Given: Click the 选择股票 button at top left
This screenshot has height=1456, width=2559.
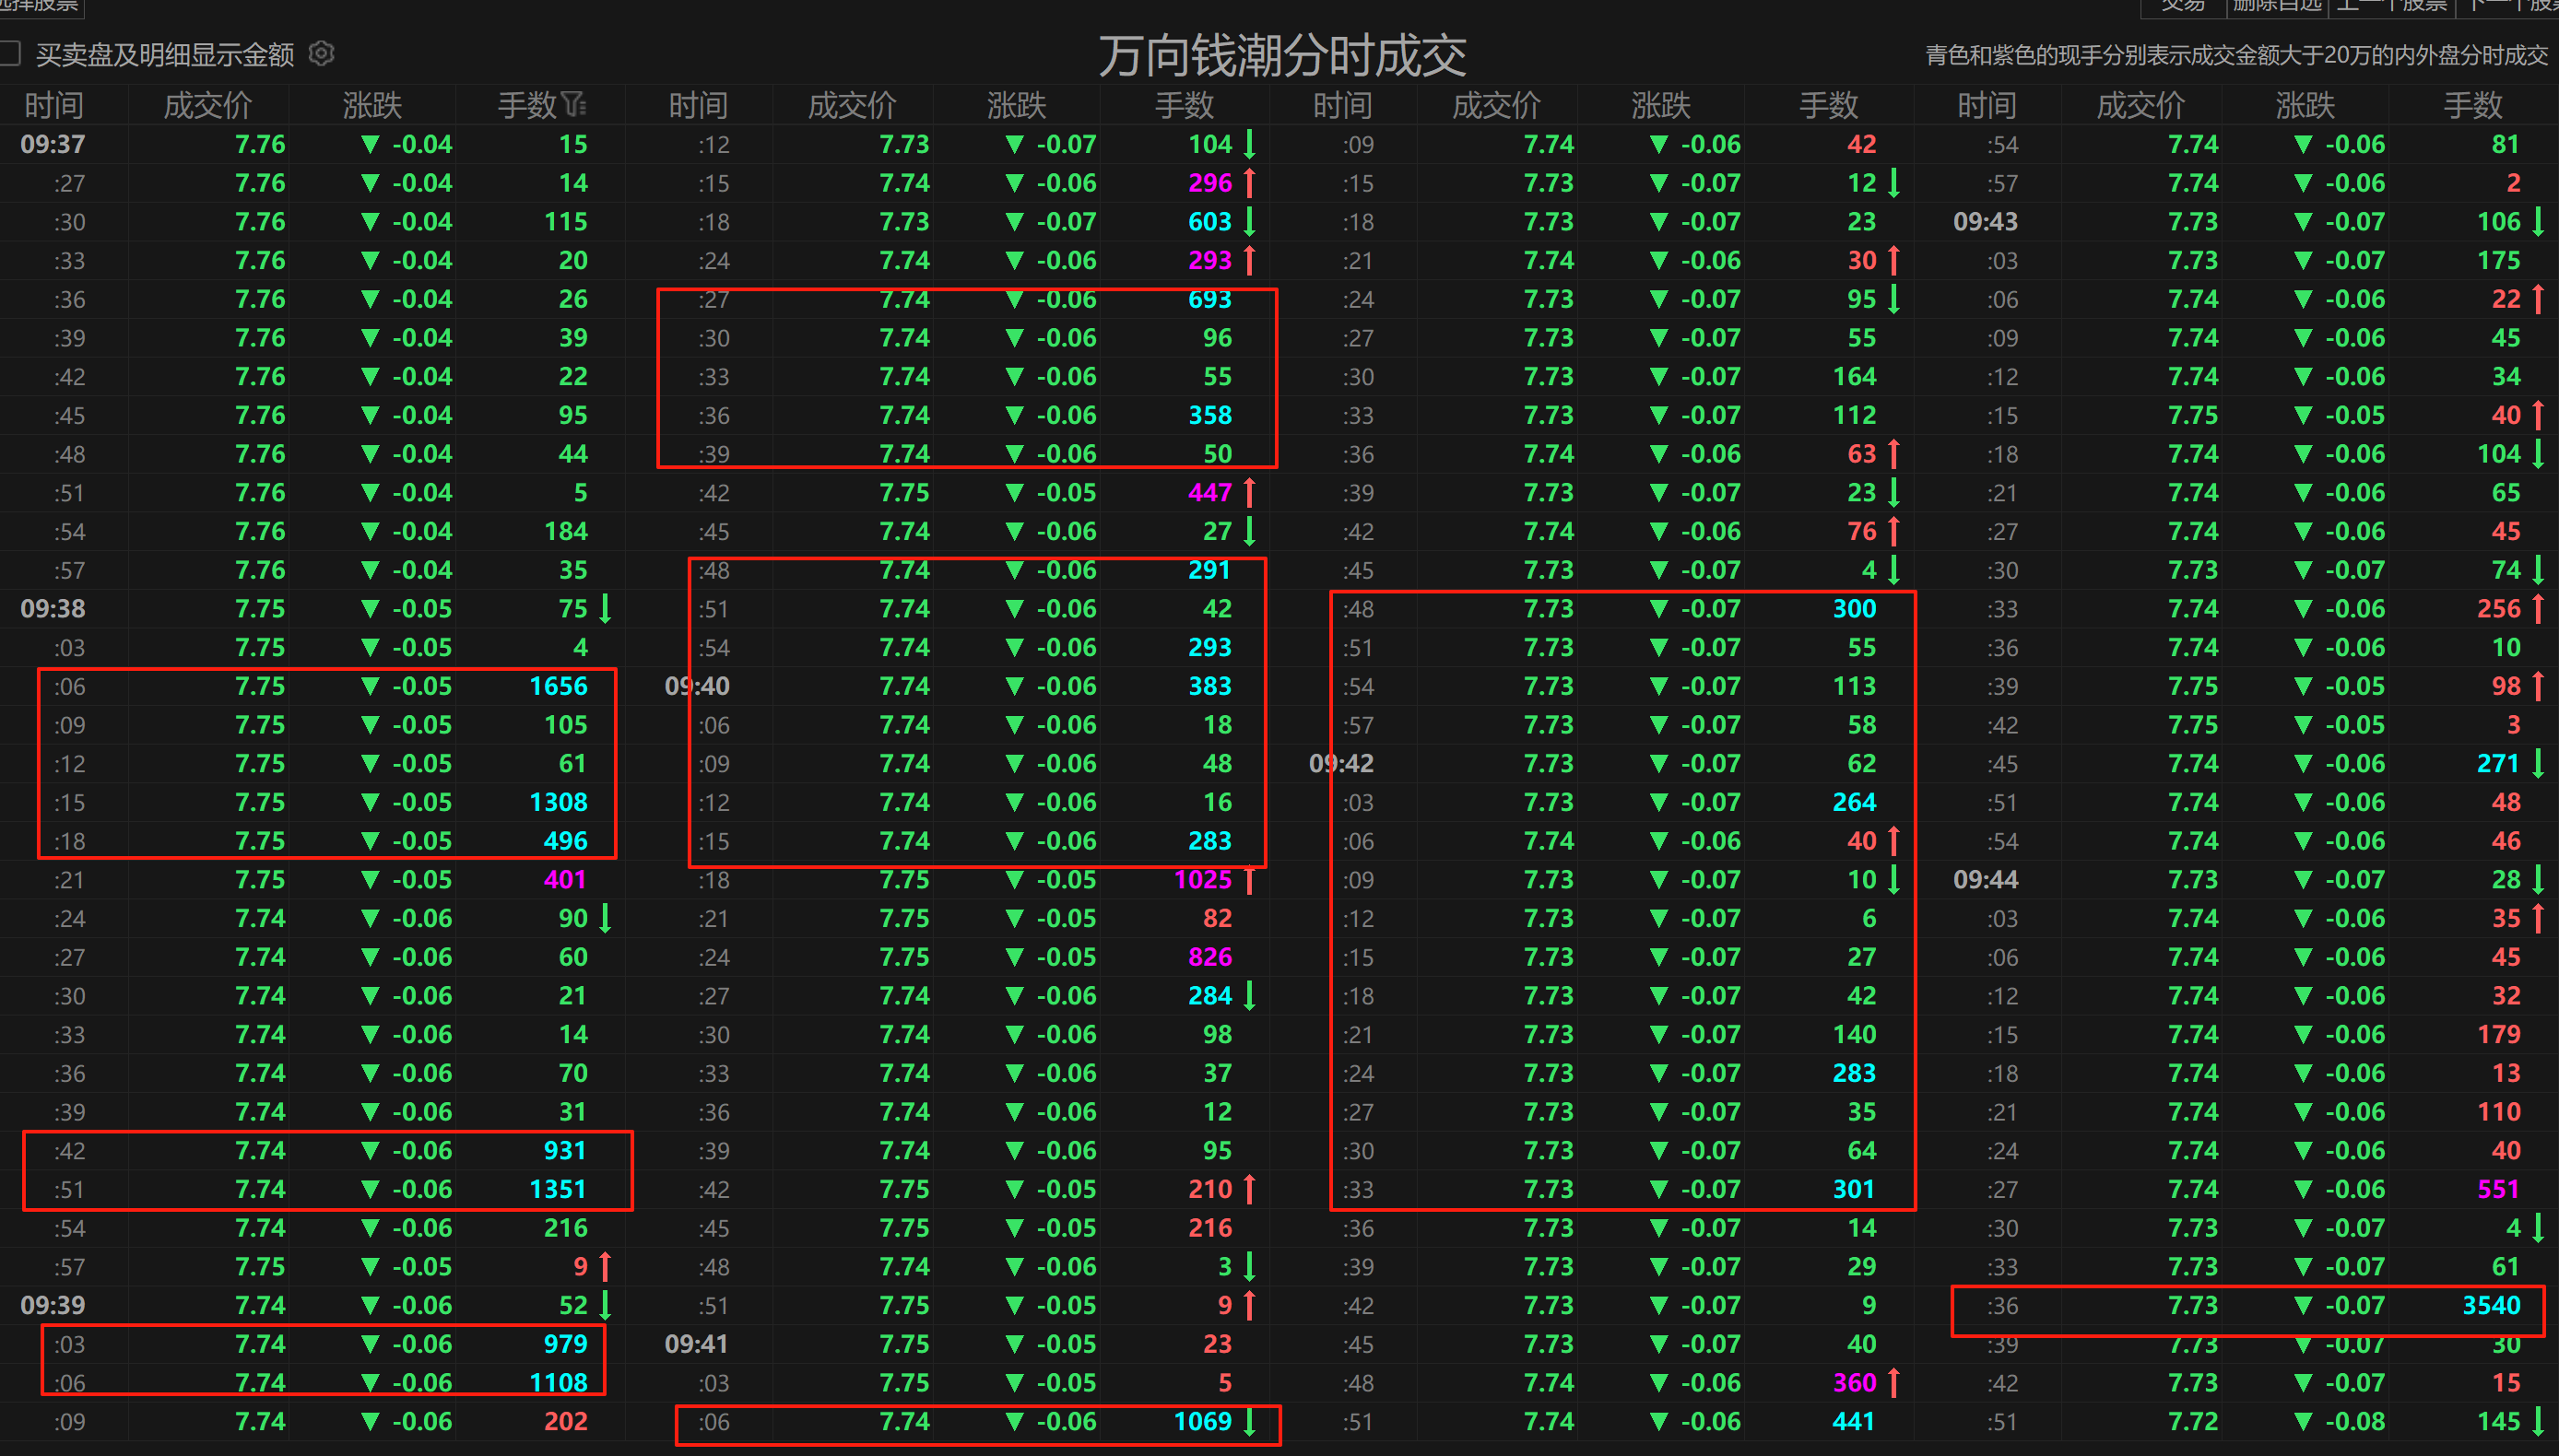Looking at the screenshot, I should pos(40,6).
